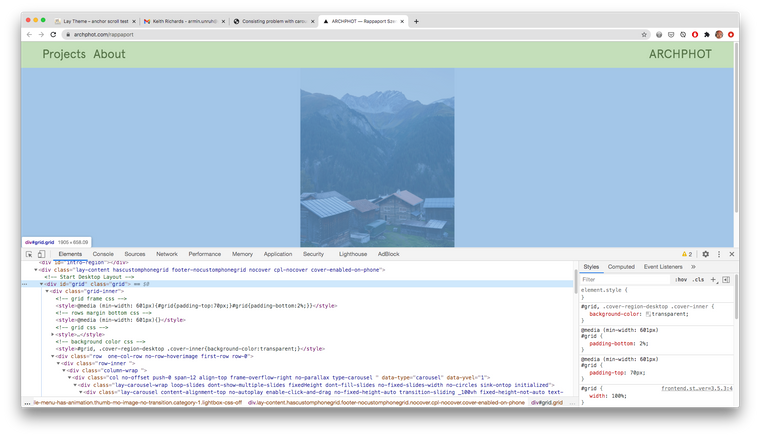Select div#grid.grid breadcrumb item
The width and height of the screenshot is (760, 437).
point(547,403)
